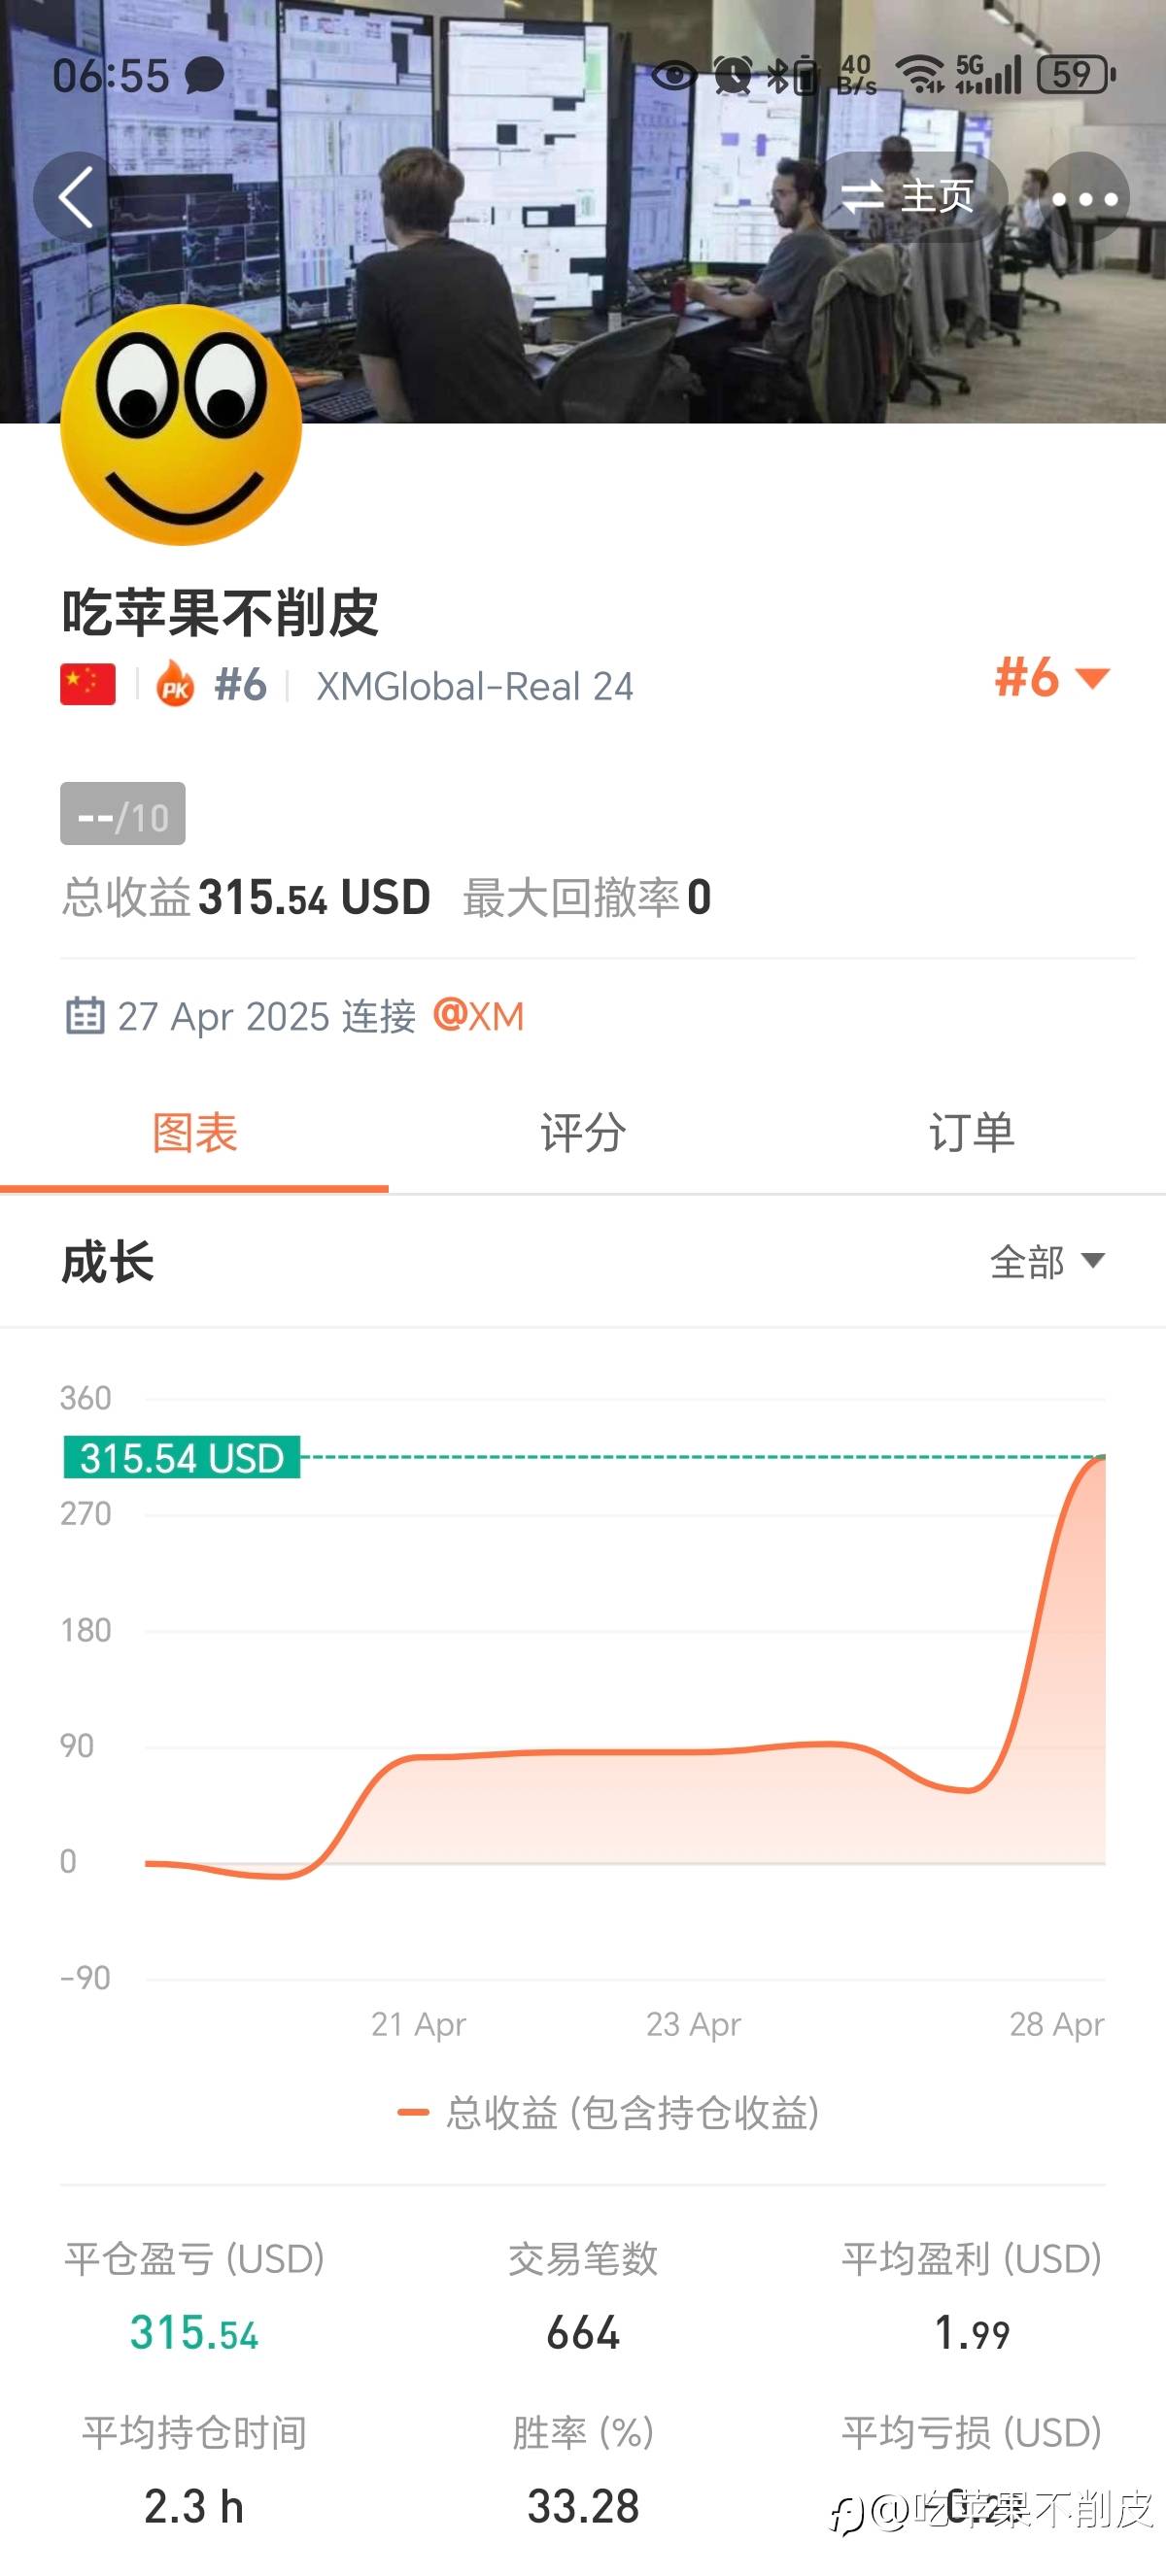
Task: Switch to the 评分 tab
Action: coord(583,1134)
